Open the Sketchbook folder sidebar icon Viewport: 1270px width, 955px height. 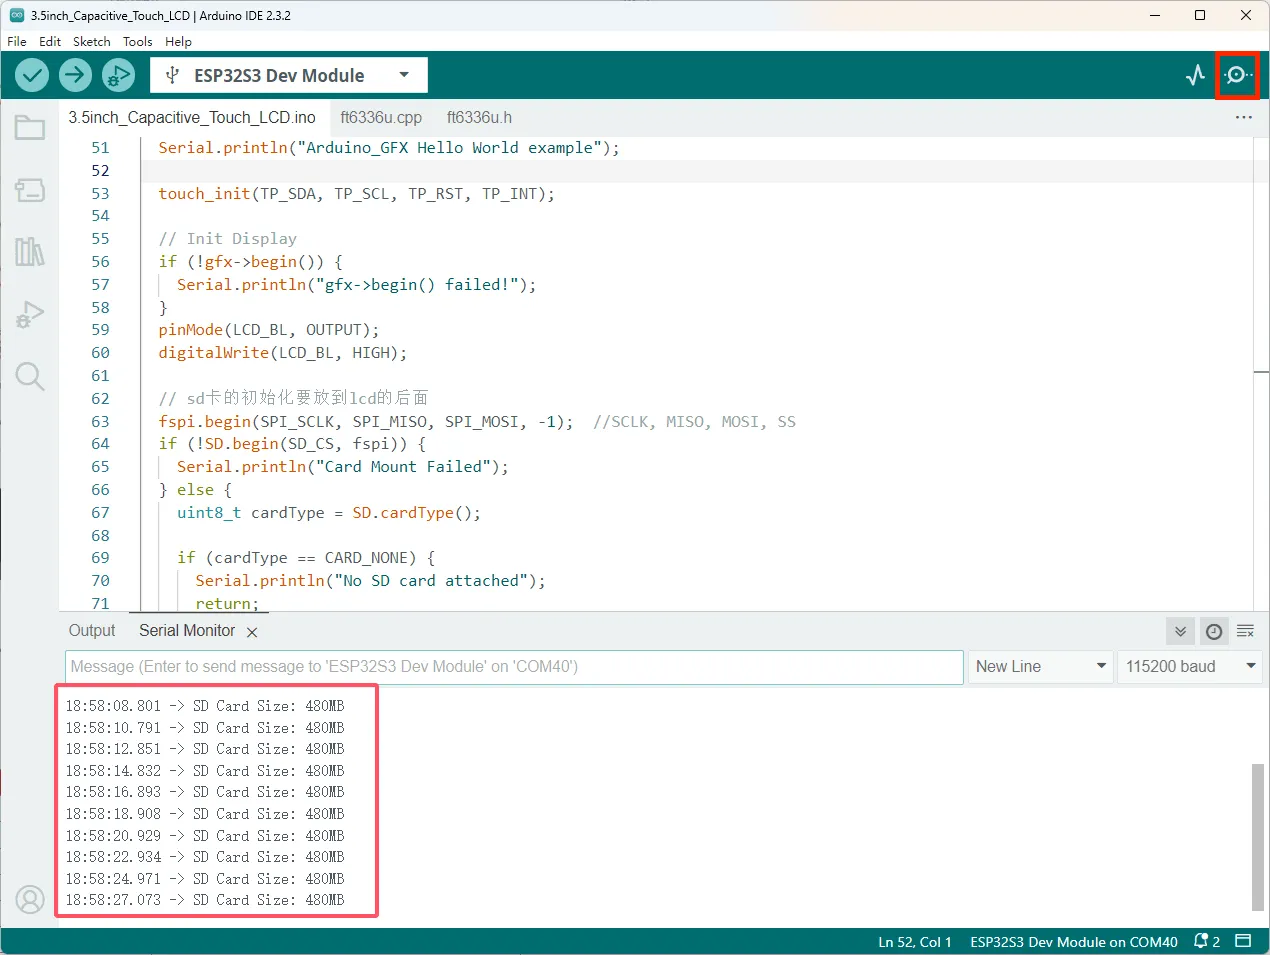tap(30, 128)
